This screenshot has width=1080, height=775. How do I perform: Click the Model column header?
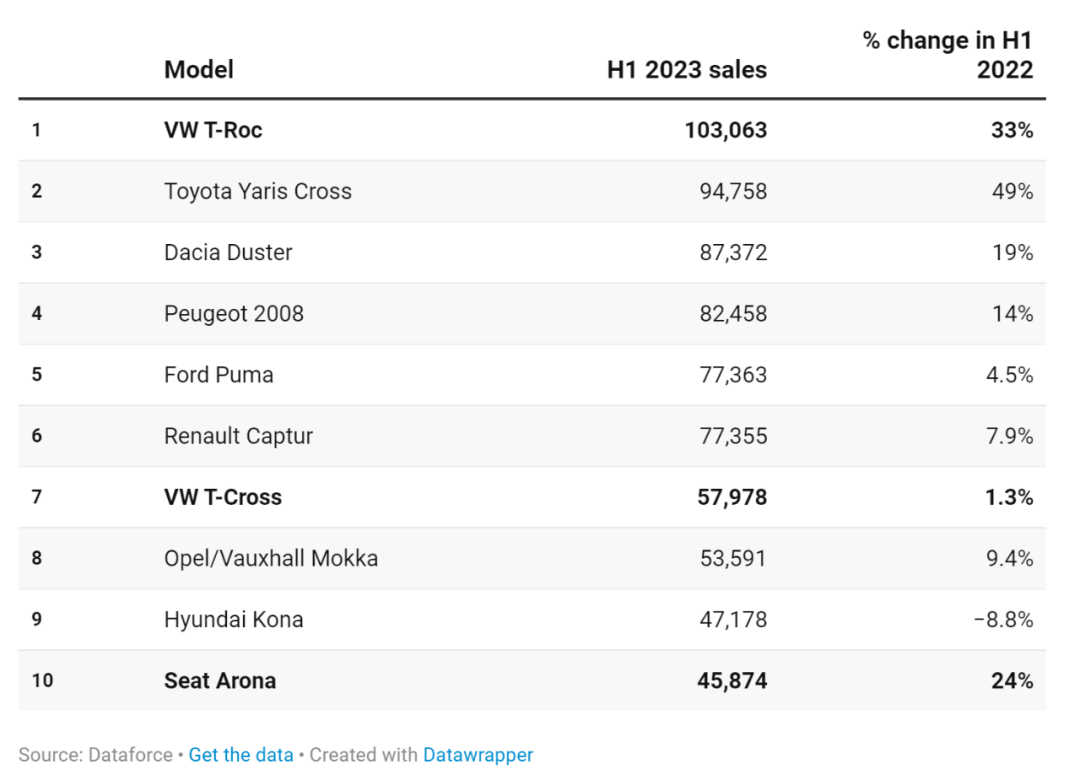[199, 69]
